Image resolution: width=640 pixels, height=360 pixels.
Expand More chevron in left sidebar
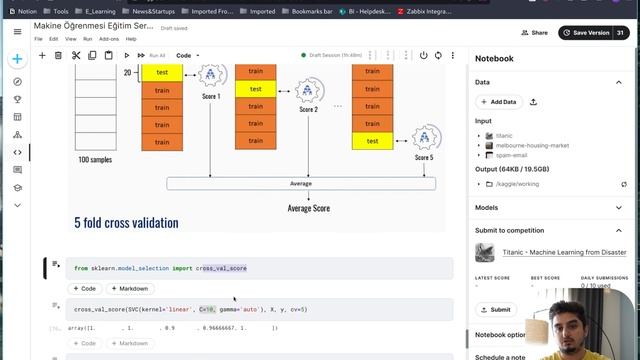coord(18,205)
